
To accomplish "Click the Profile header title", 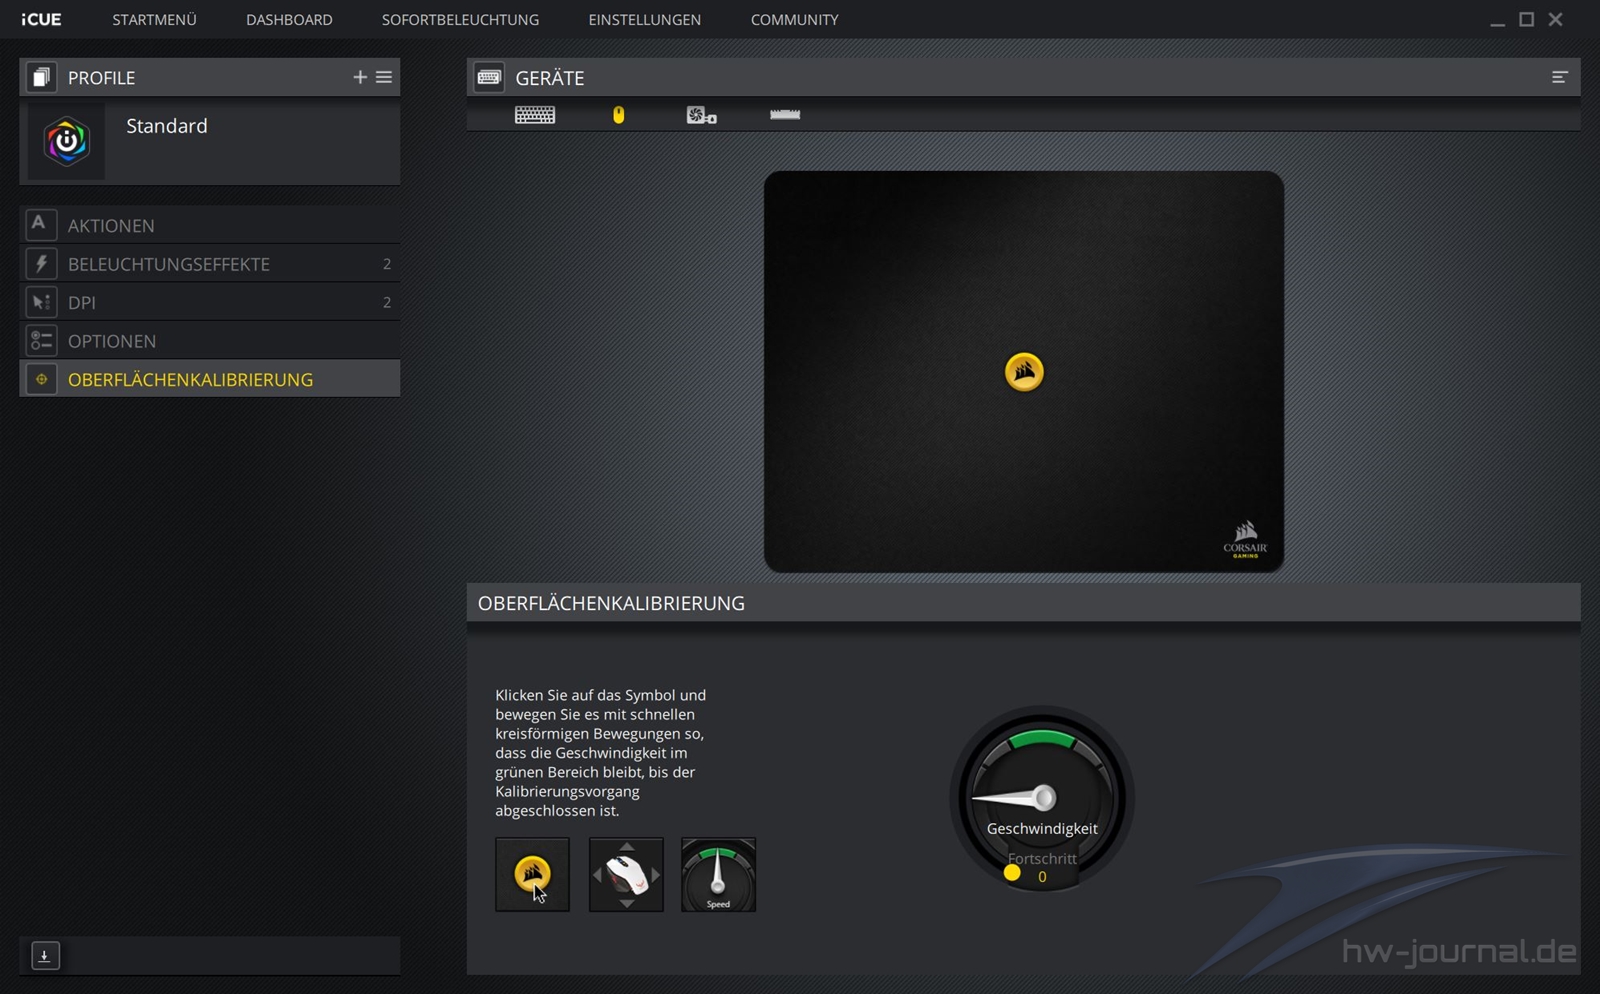I will click(x=101, y=78).
